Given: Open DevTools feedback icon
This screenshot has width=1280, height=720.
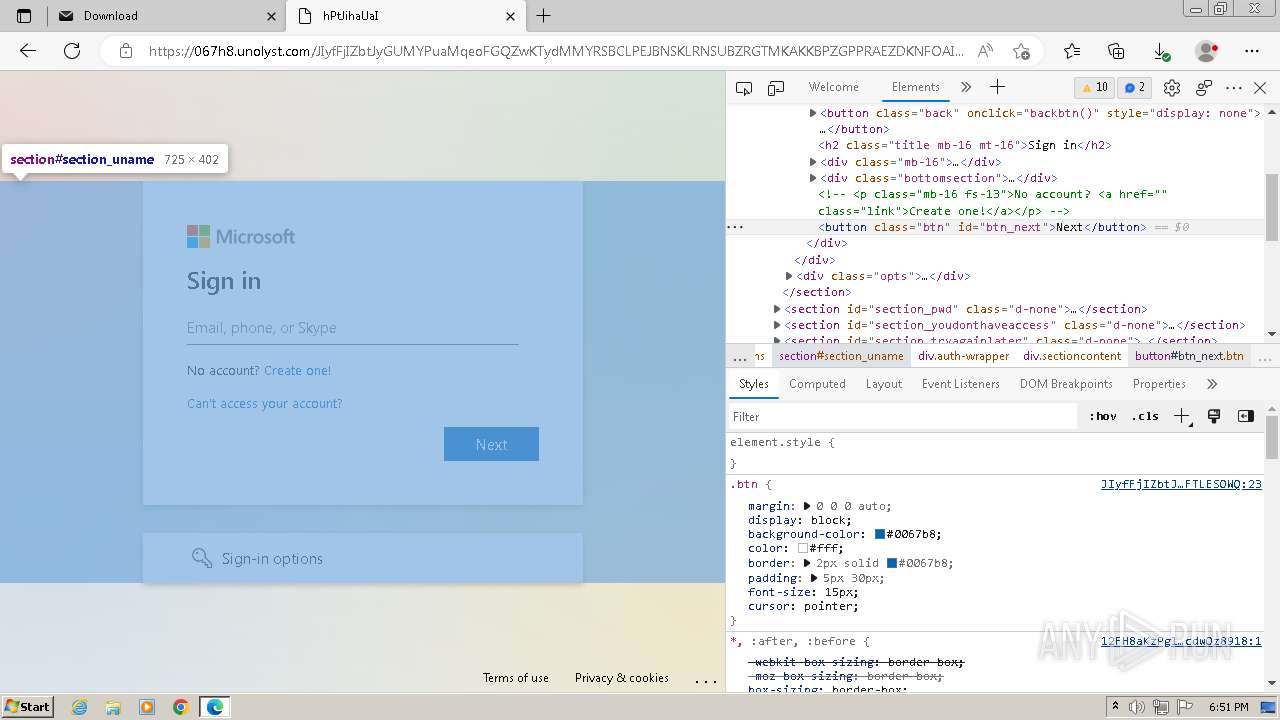Looking at the screenshot, I should [x=1204, y=88].
